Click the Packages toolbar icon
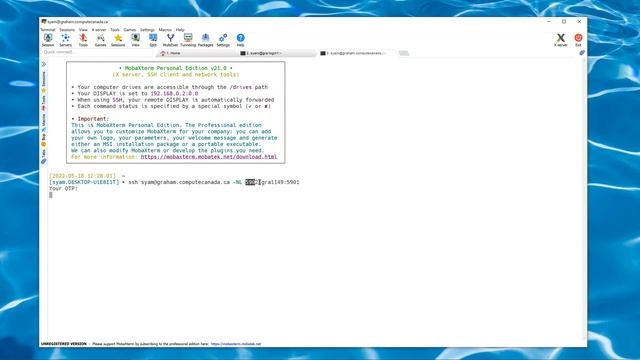 [205, 40]
